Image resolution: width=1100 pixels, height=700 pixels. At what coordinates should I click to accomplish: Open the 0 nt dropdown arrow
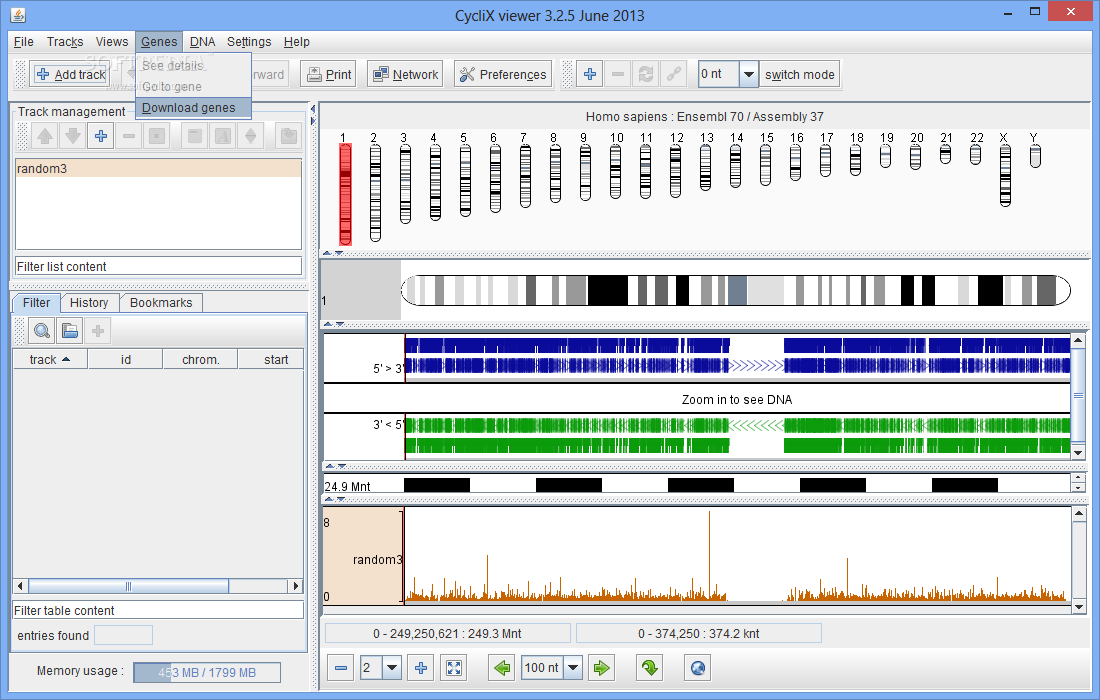click(x=749, y=74)
